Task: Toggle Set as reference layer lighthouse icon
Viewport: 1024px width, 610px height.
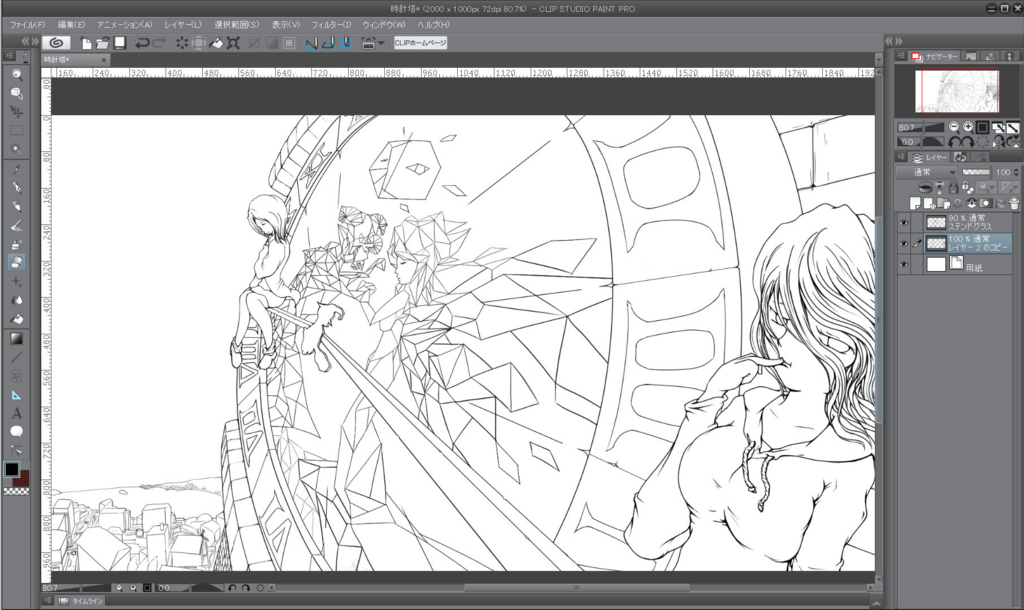Action: point(940,188)
